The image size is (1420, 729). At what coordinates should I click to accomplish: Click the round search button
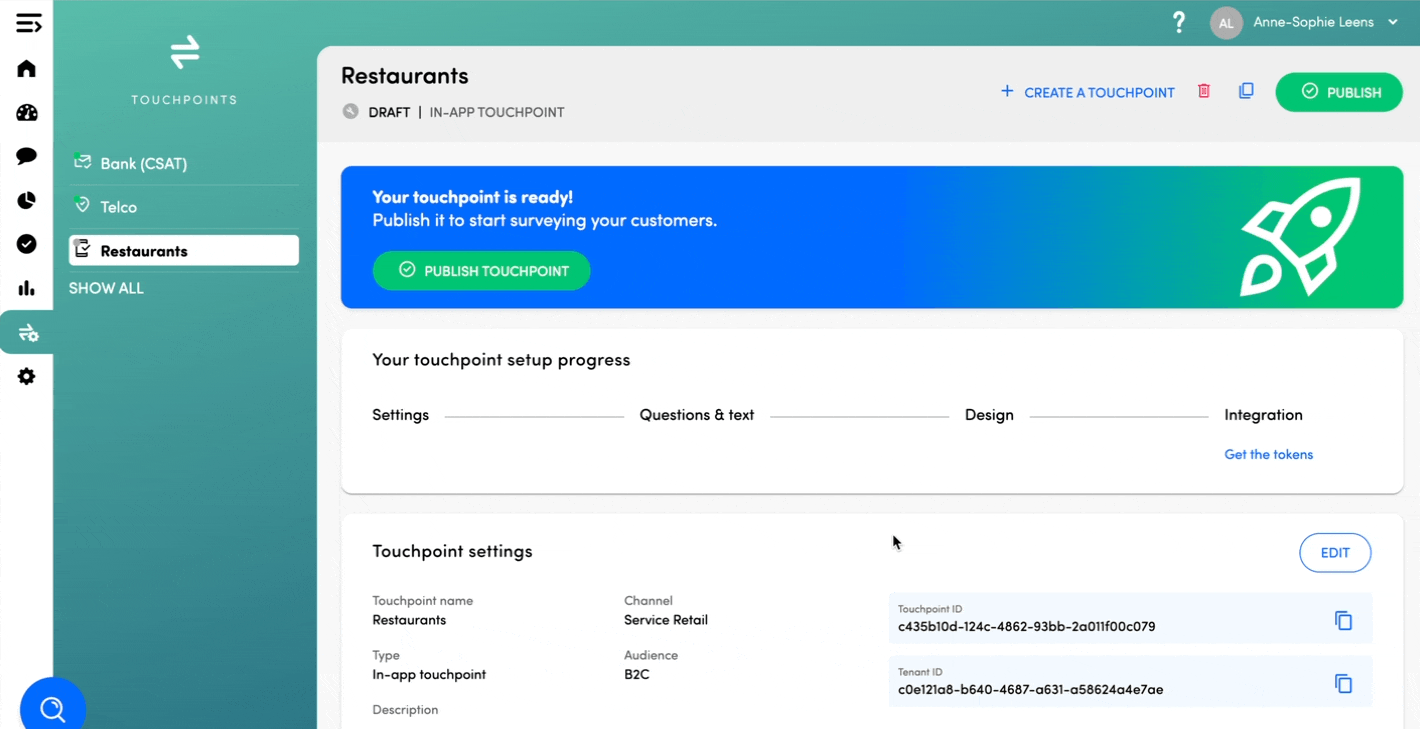click(53, 708)
